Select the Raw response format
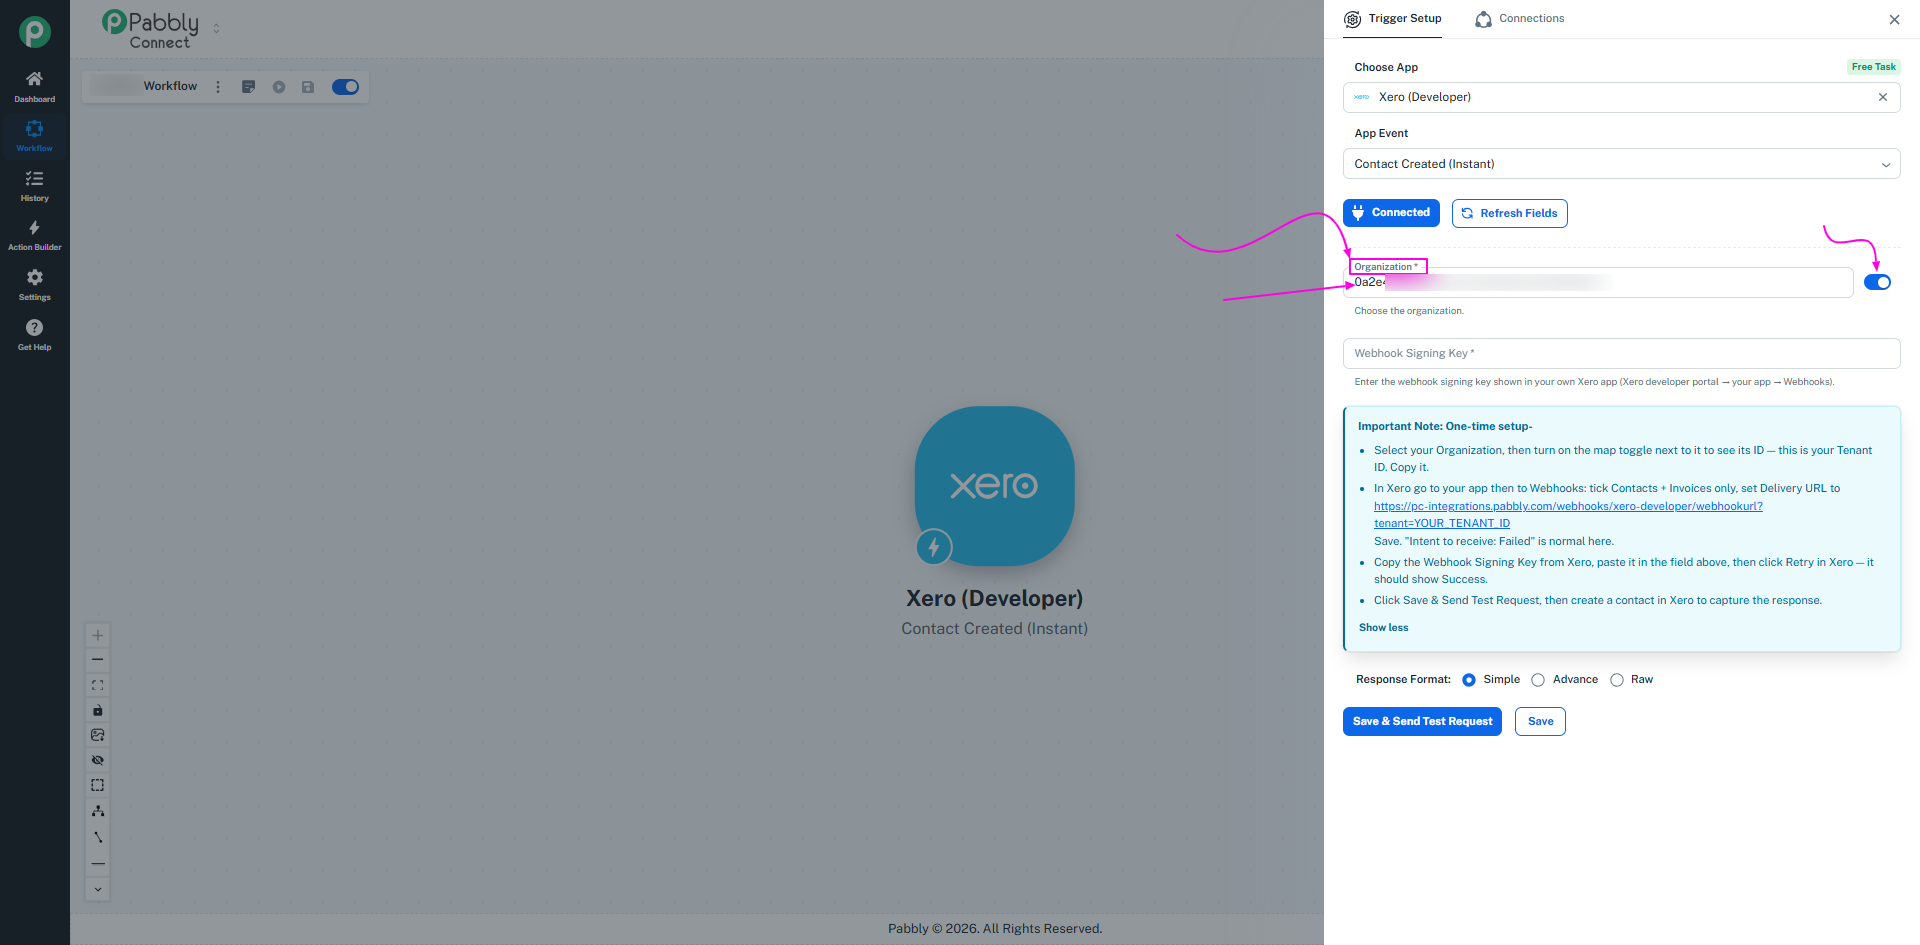The width and height of the screenshot is (1920, 945). point(1617,680)
